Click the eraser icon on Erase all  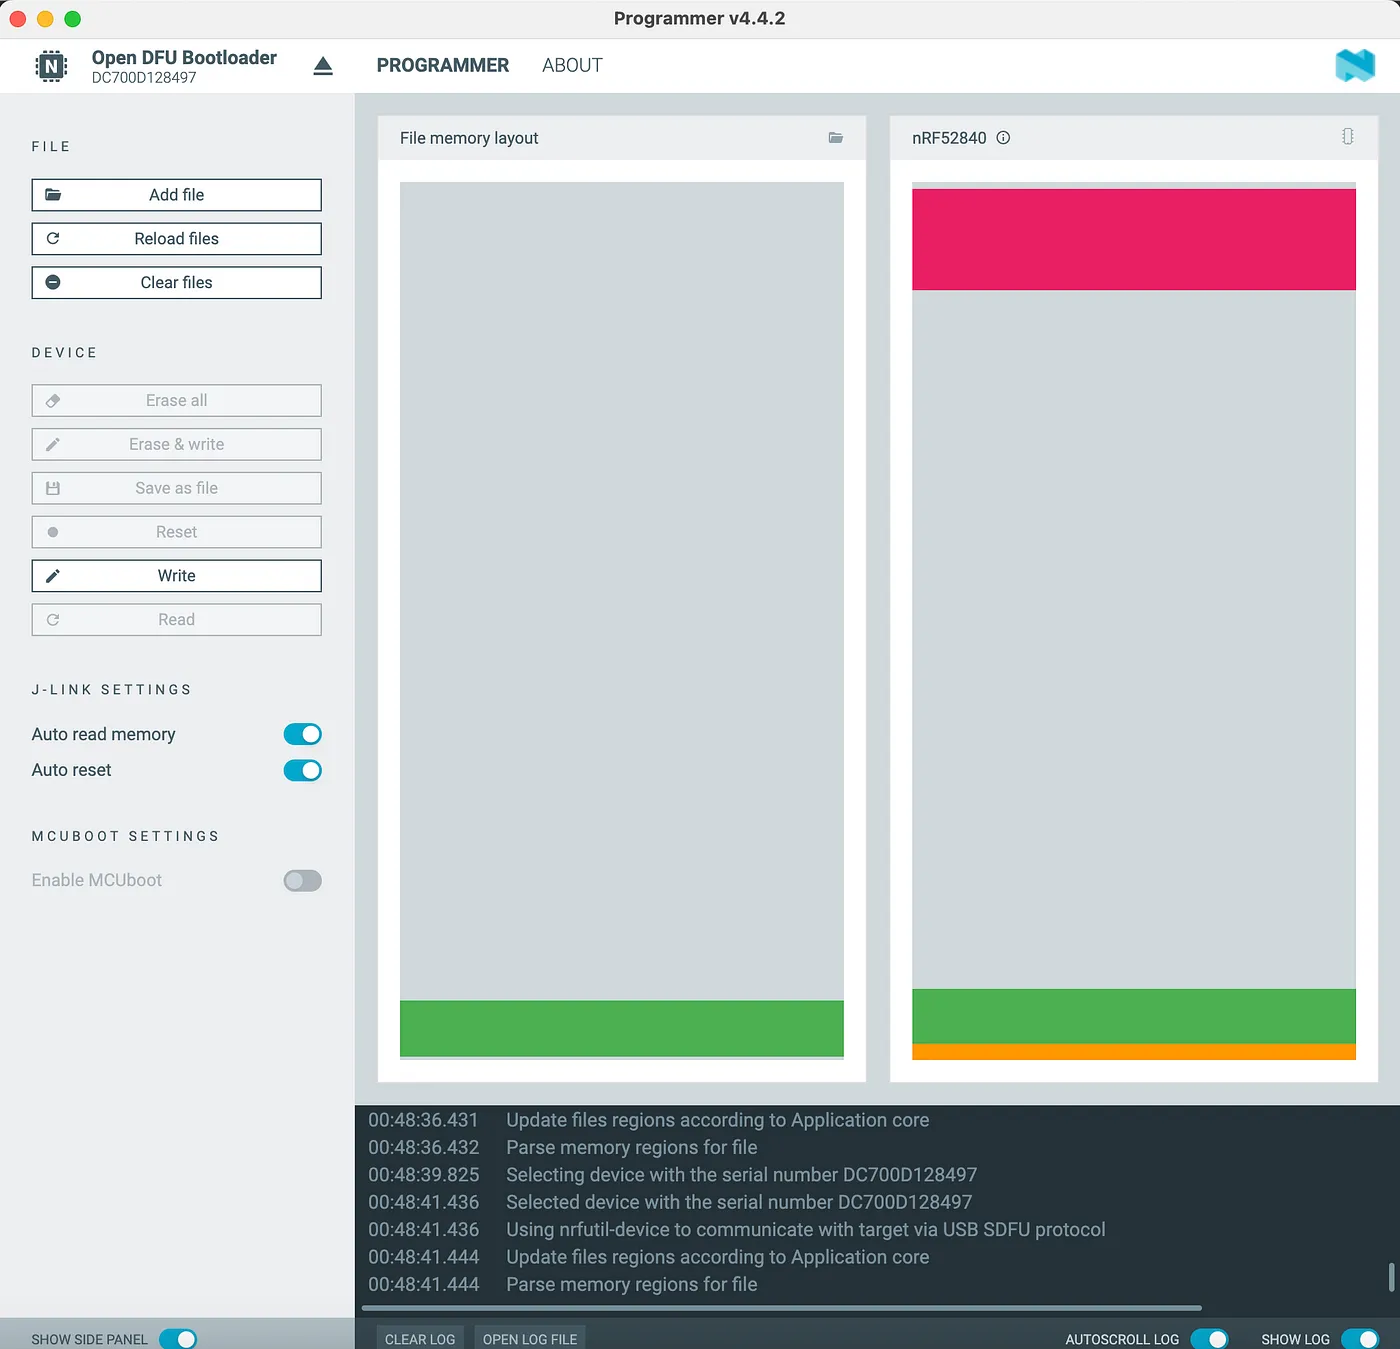53,400
